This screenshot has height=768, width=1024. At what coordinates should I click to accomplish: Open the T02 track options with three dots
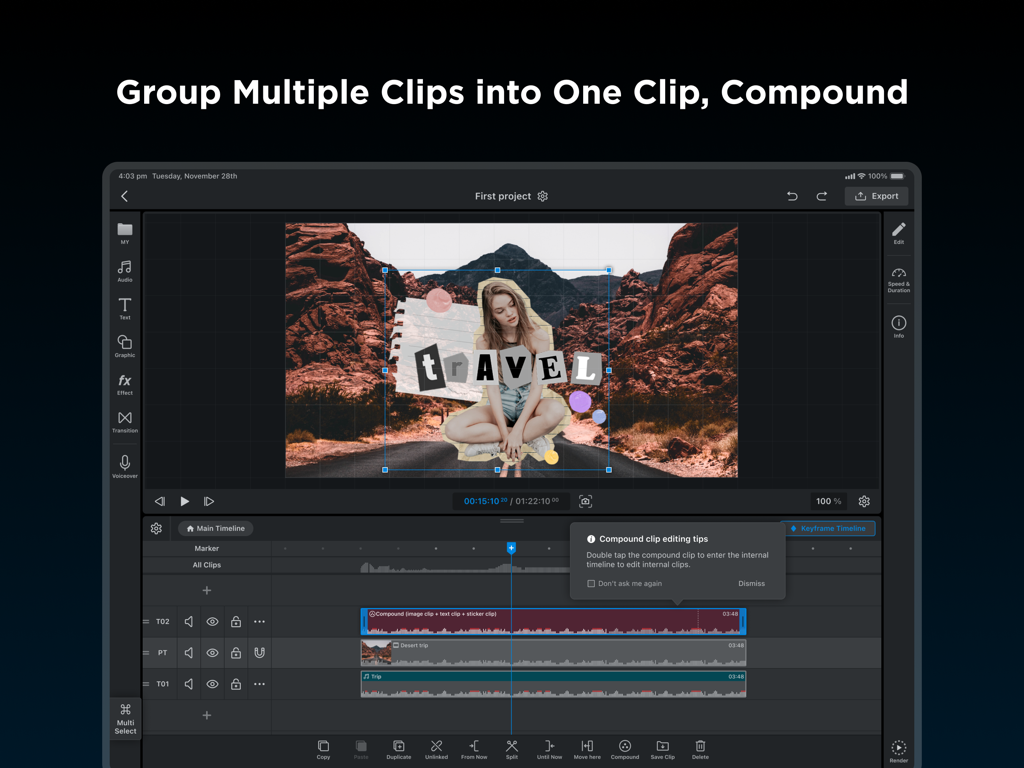[260, 621]
